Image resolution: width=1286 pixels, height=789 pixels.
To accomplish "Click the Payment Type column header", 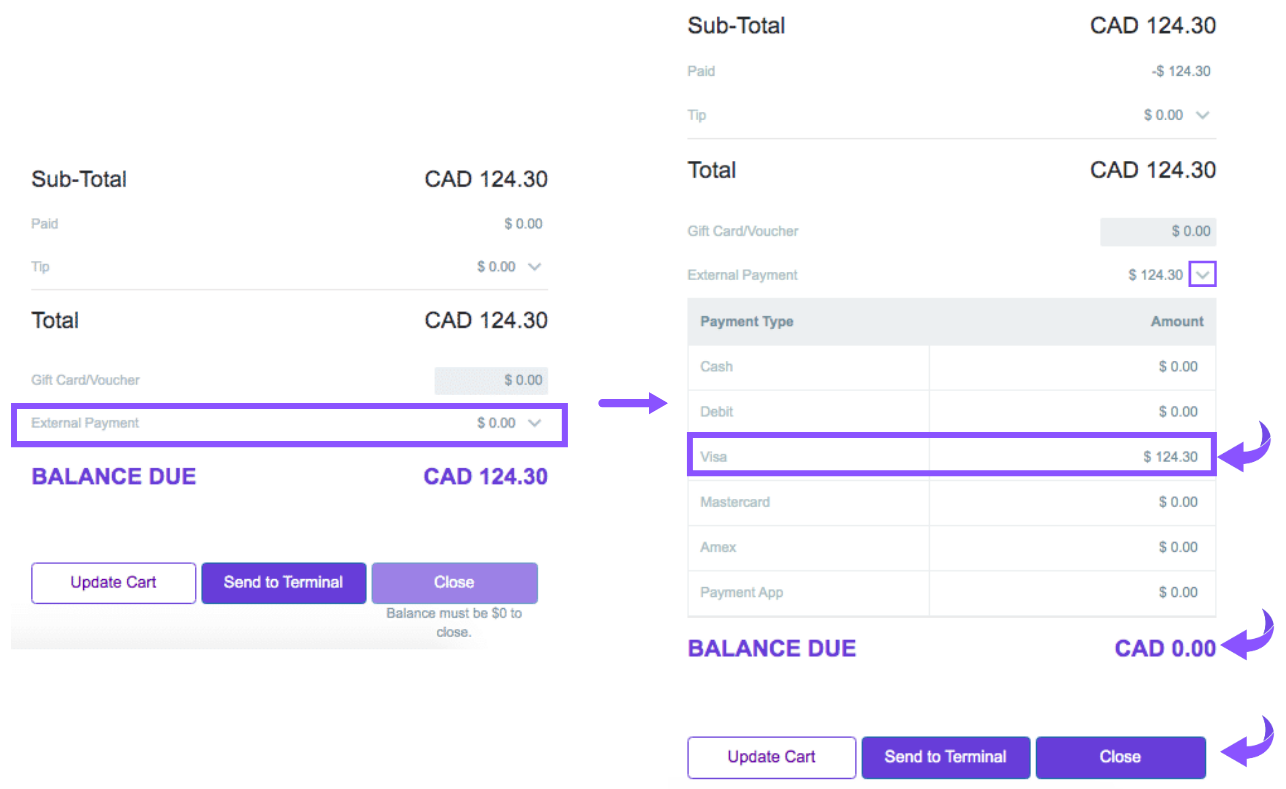I will (x=747, y=322).
